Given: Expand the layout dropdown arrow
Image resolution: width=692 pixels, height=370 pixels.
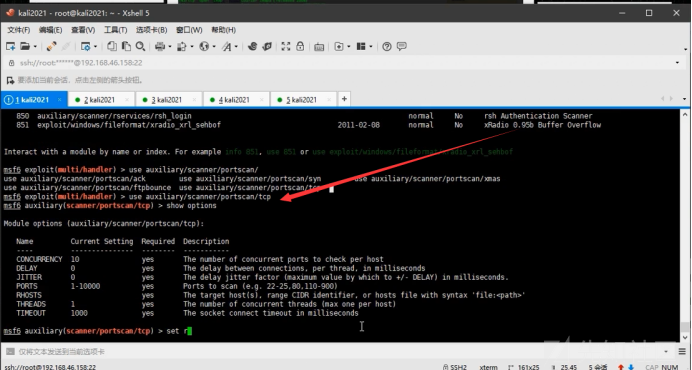Looking at the screenshot, I should coord(371,47).
